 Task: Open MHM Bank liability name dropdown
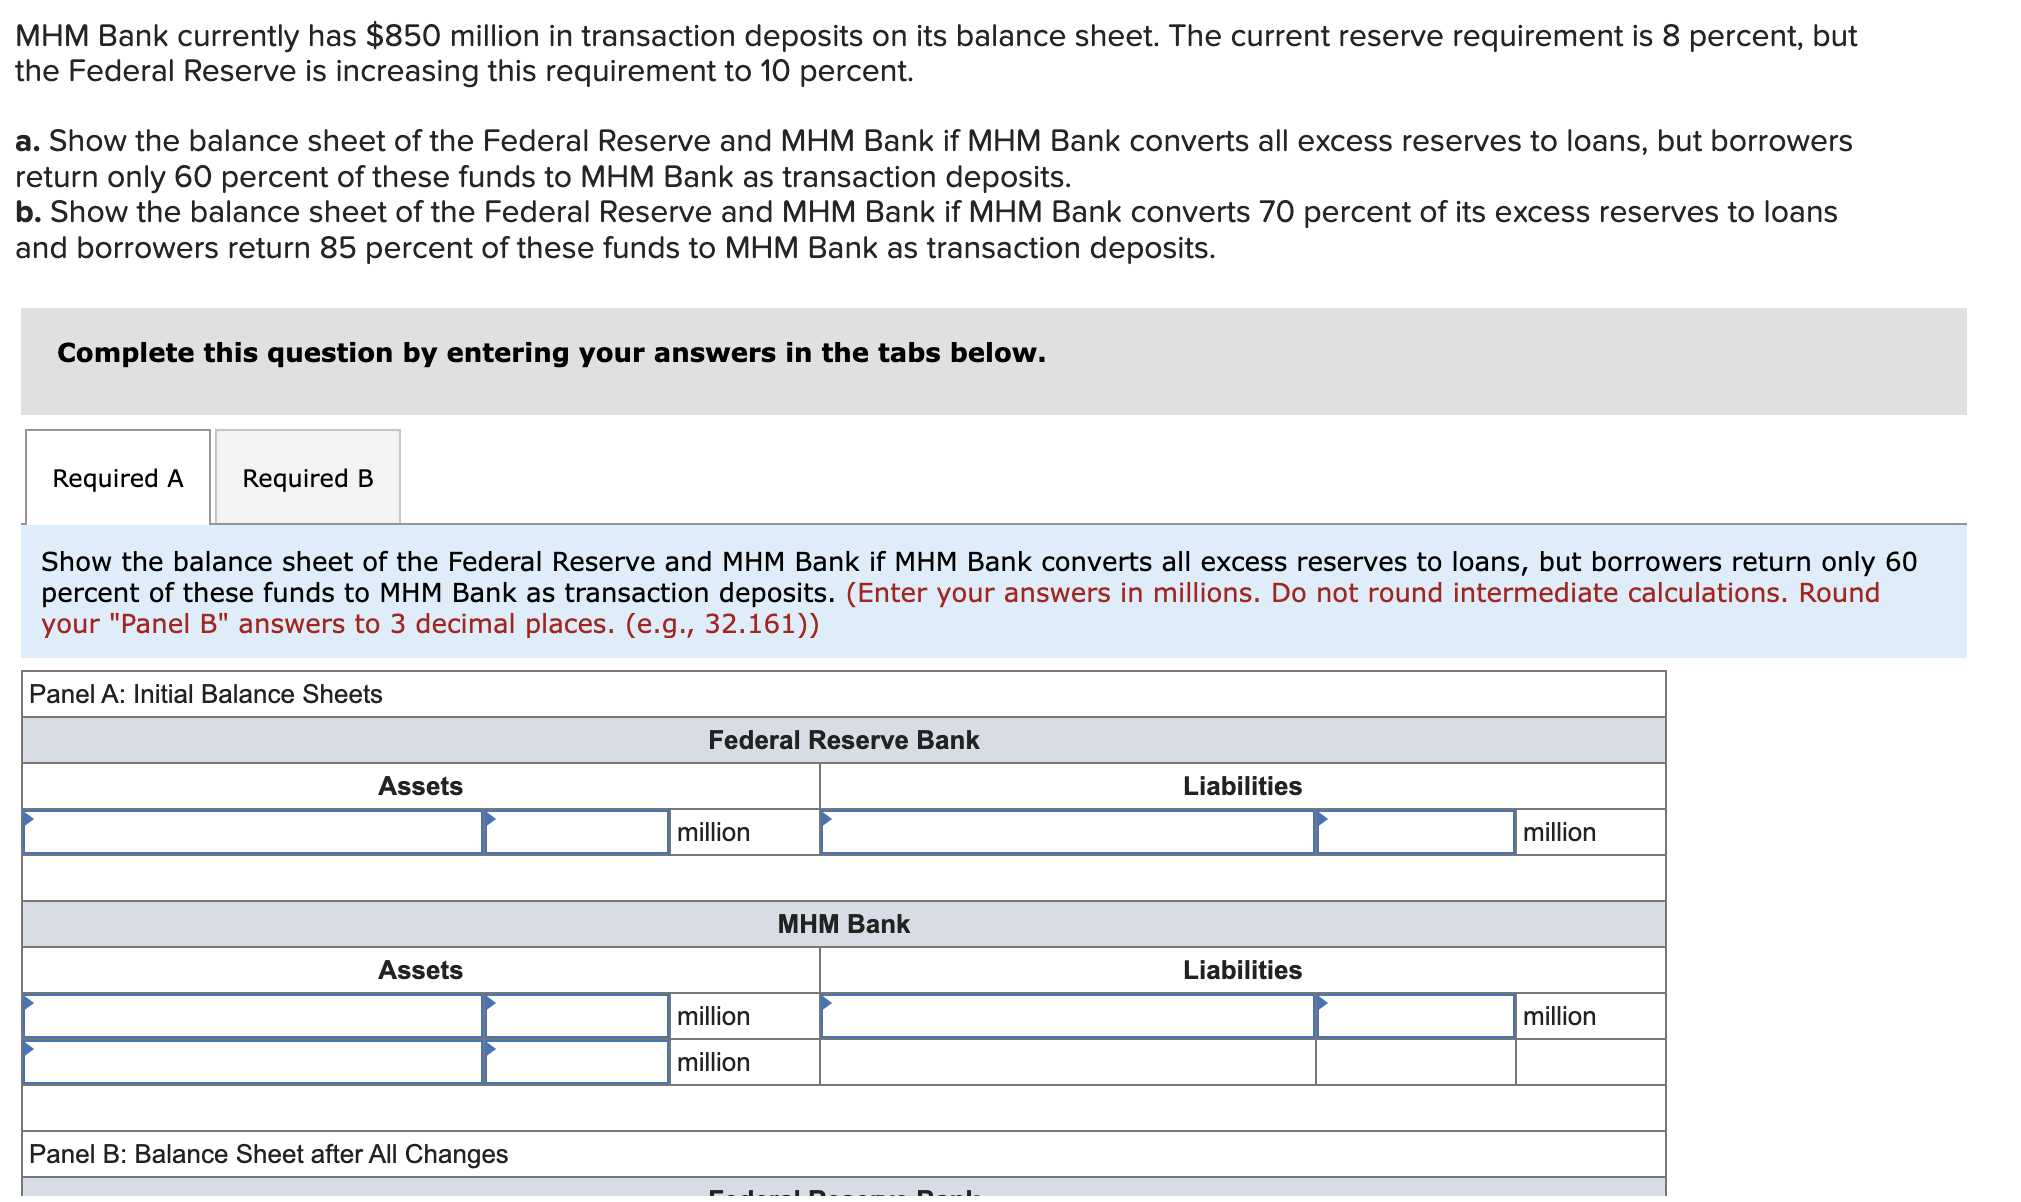[x=1067, y=1016]
